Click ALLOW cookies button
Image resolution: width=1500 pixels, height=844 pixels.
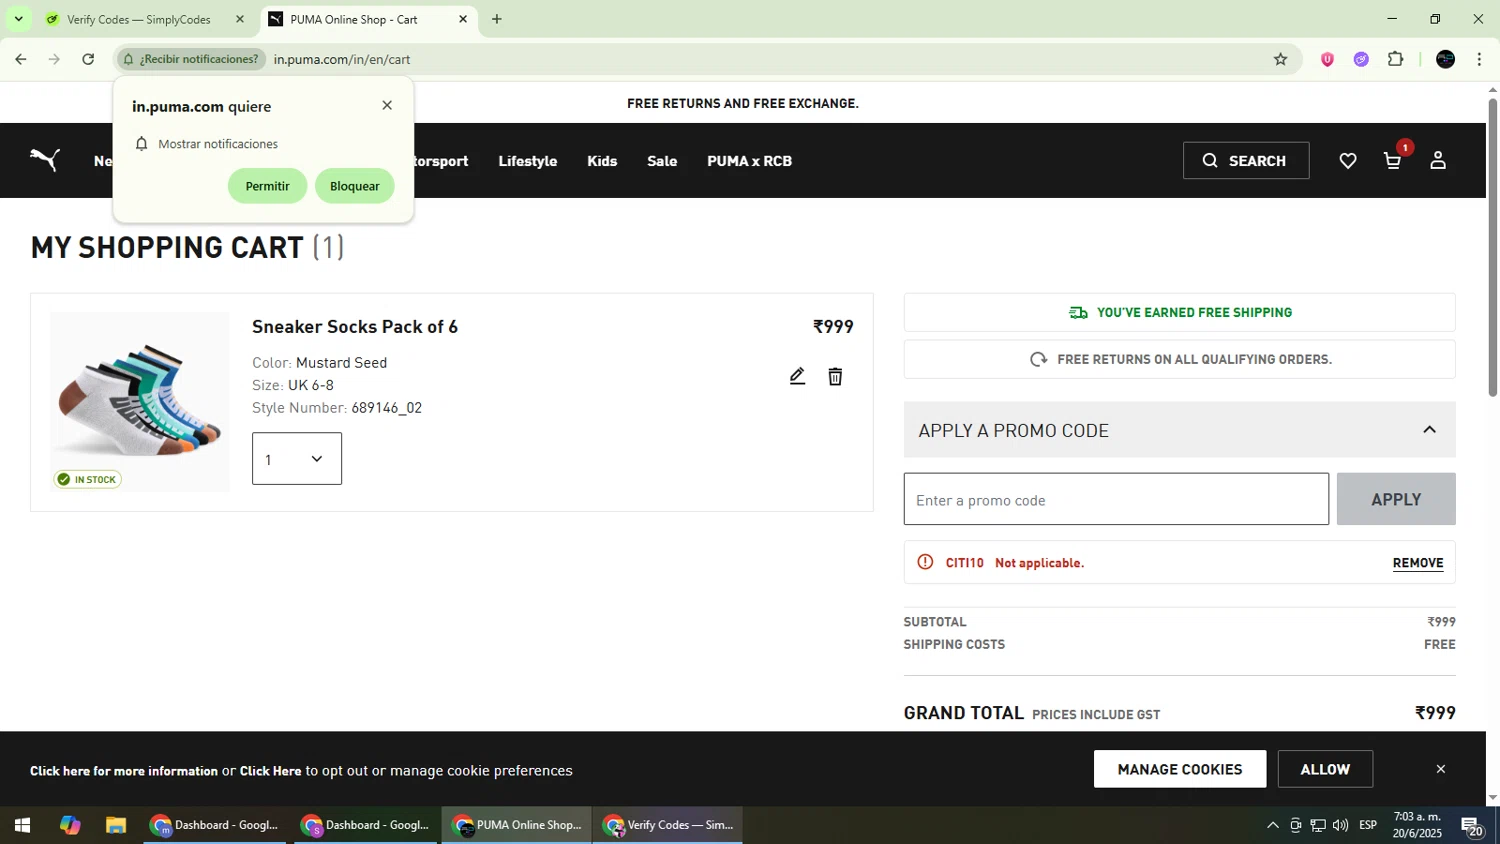click(x=1325, y=769)
